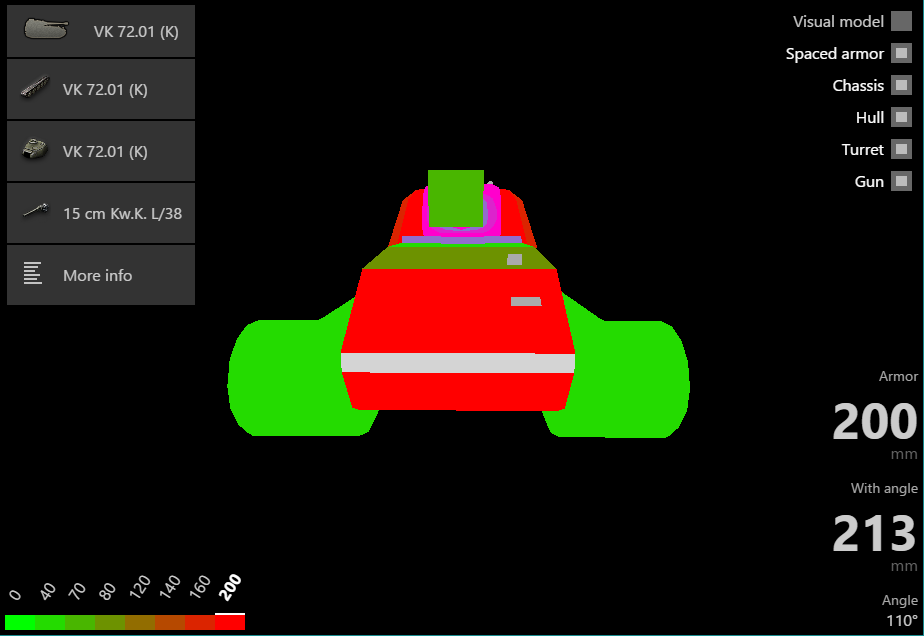924x636 pixels.
Task: Click the track chassis icon
Action: (35, 87)
